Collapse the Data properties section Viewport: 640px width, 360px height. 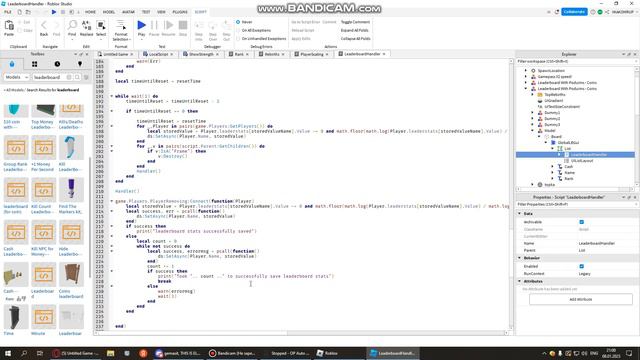520,213
